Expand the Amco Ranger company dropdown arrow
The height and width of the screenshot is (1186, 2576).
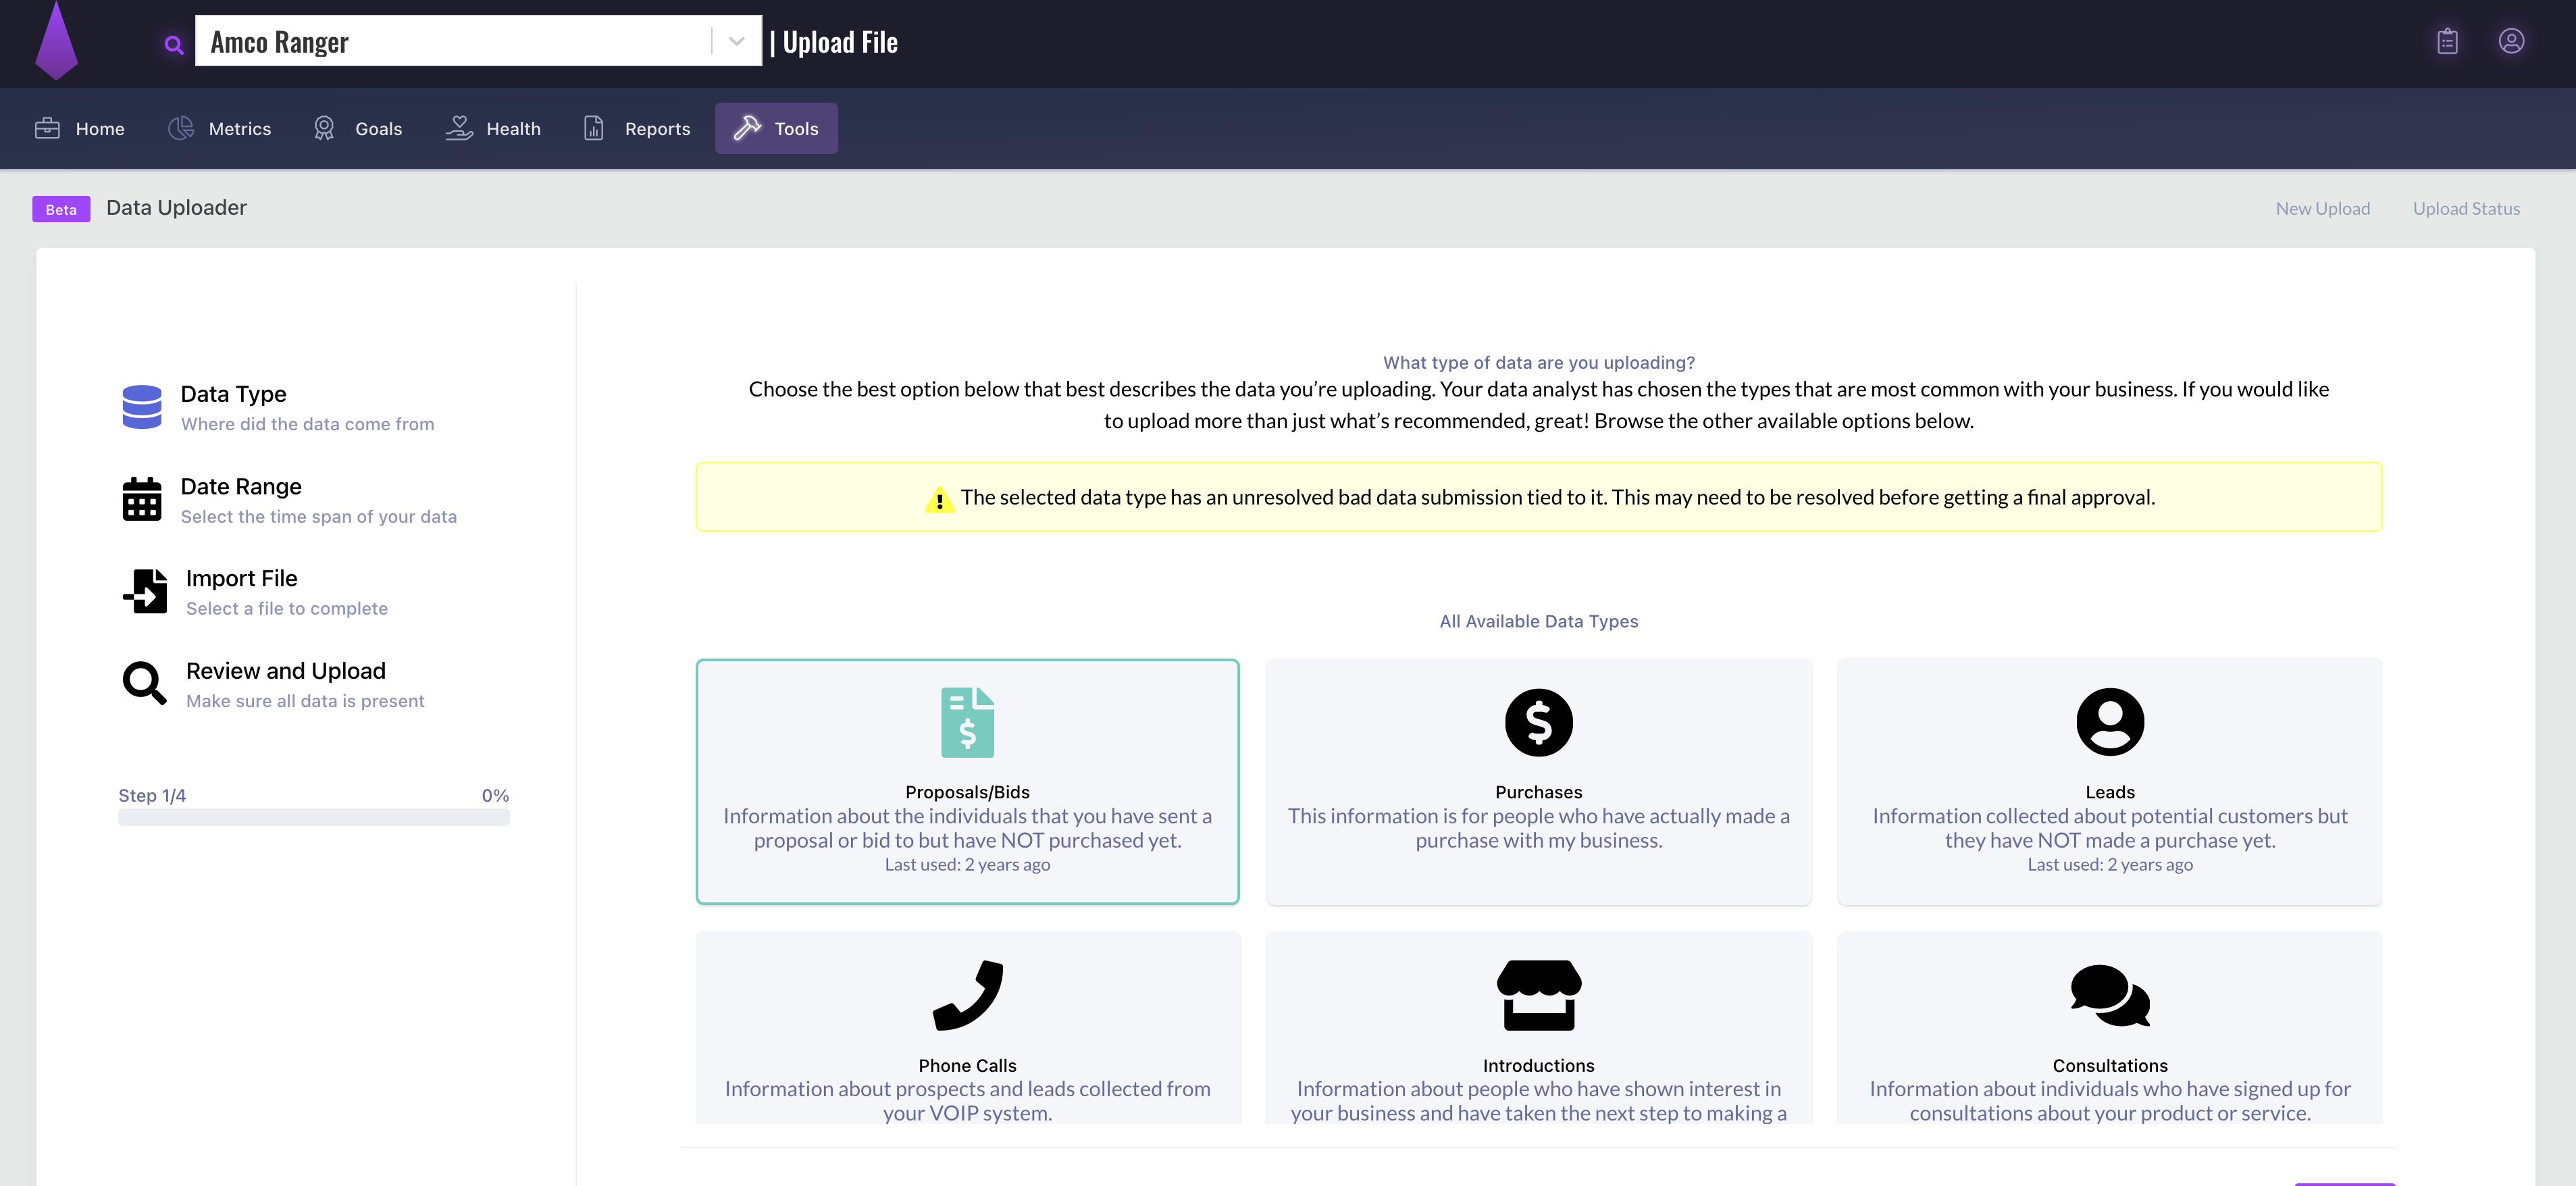tap(736, 41)
